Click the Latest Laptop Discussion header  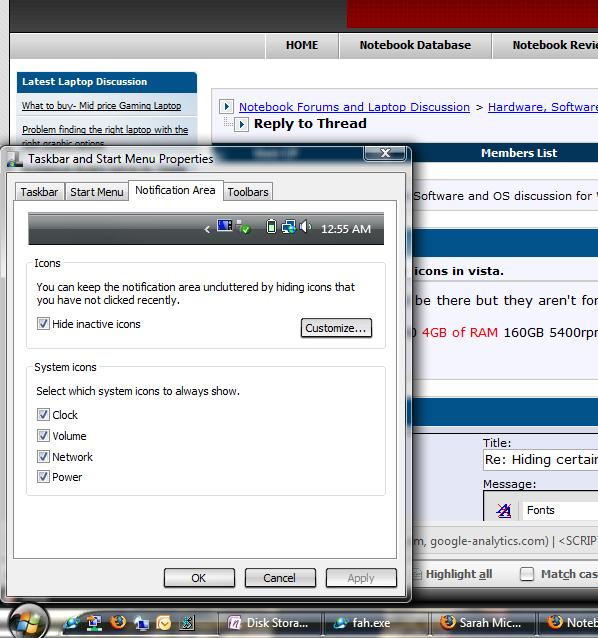coord(107,82)
